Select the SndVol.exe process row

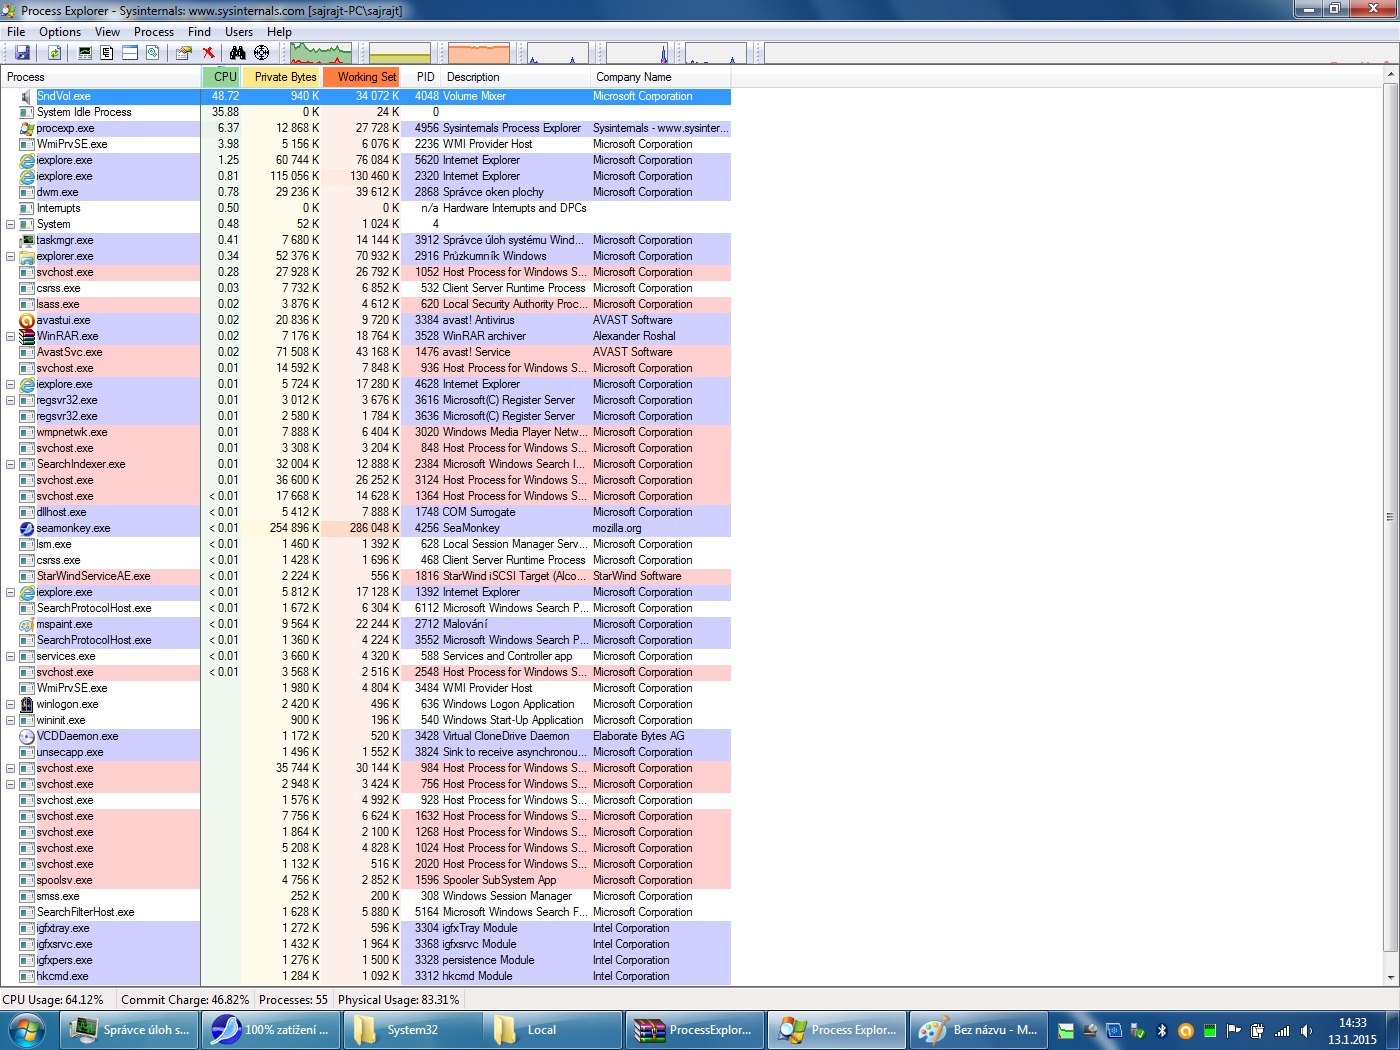(366, 96)
